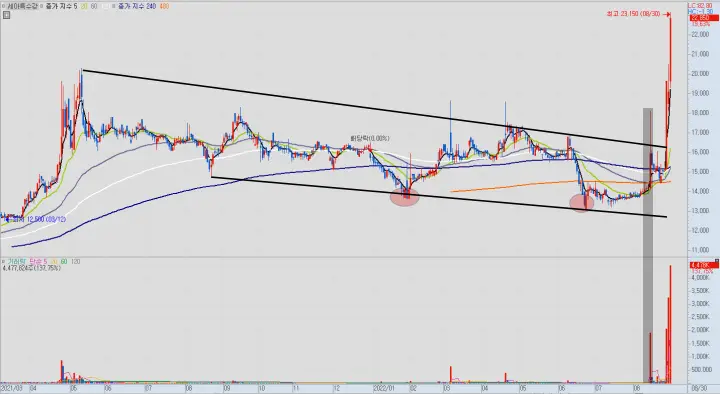
Task: Click the 13,000 price axis label
Action: pos(700,211)
